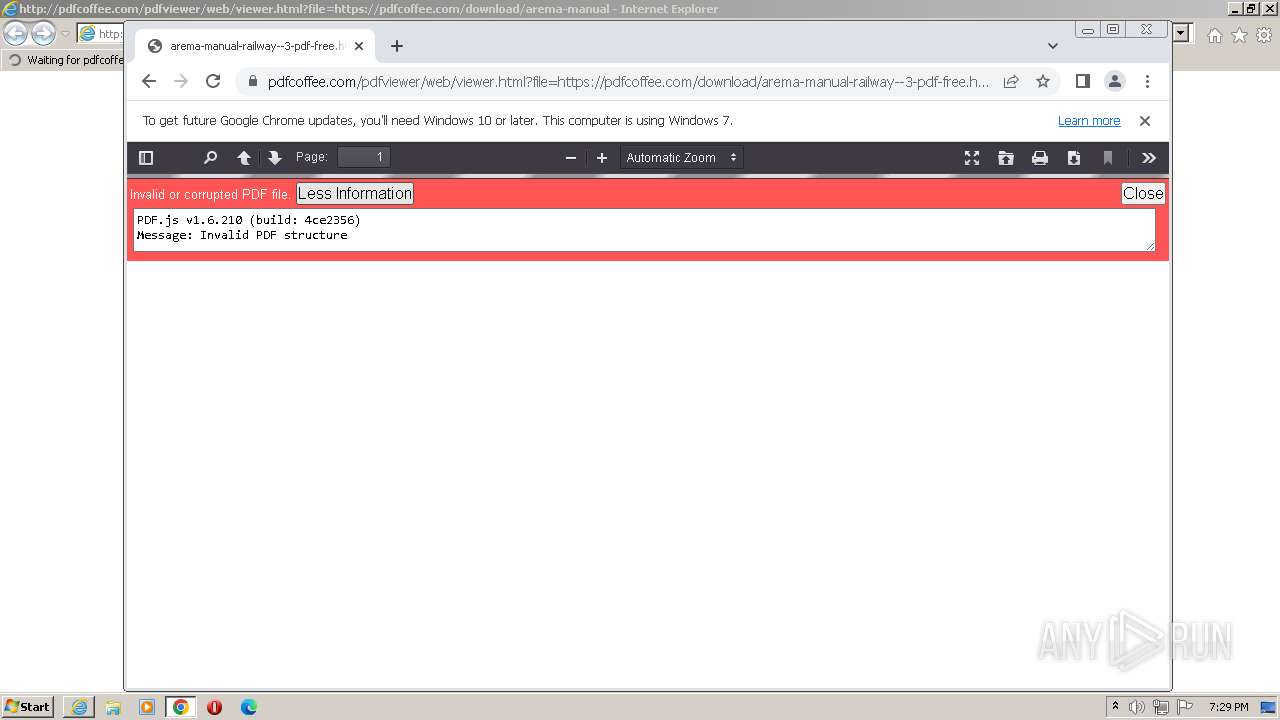The image size is (1280, 720).
Task: Dismiss the Chrome update notice
Action: 1145,121
